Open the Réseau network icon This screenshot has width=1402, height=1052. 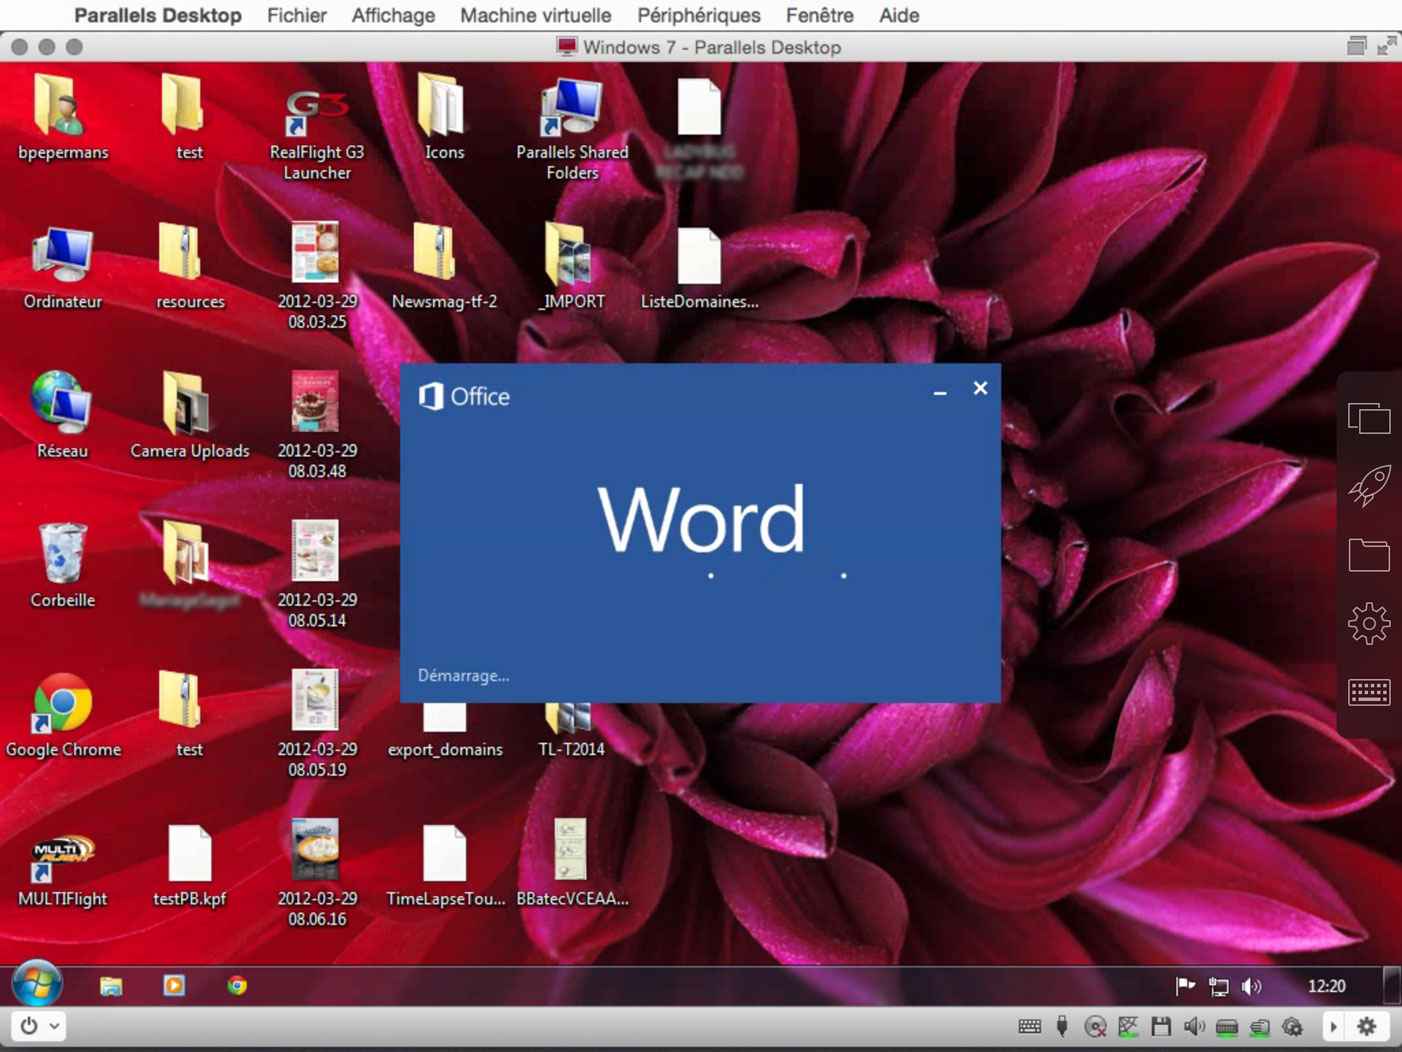[x=62, y=415]
